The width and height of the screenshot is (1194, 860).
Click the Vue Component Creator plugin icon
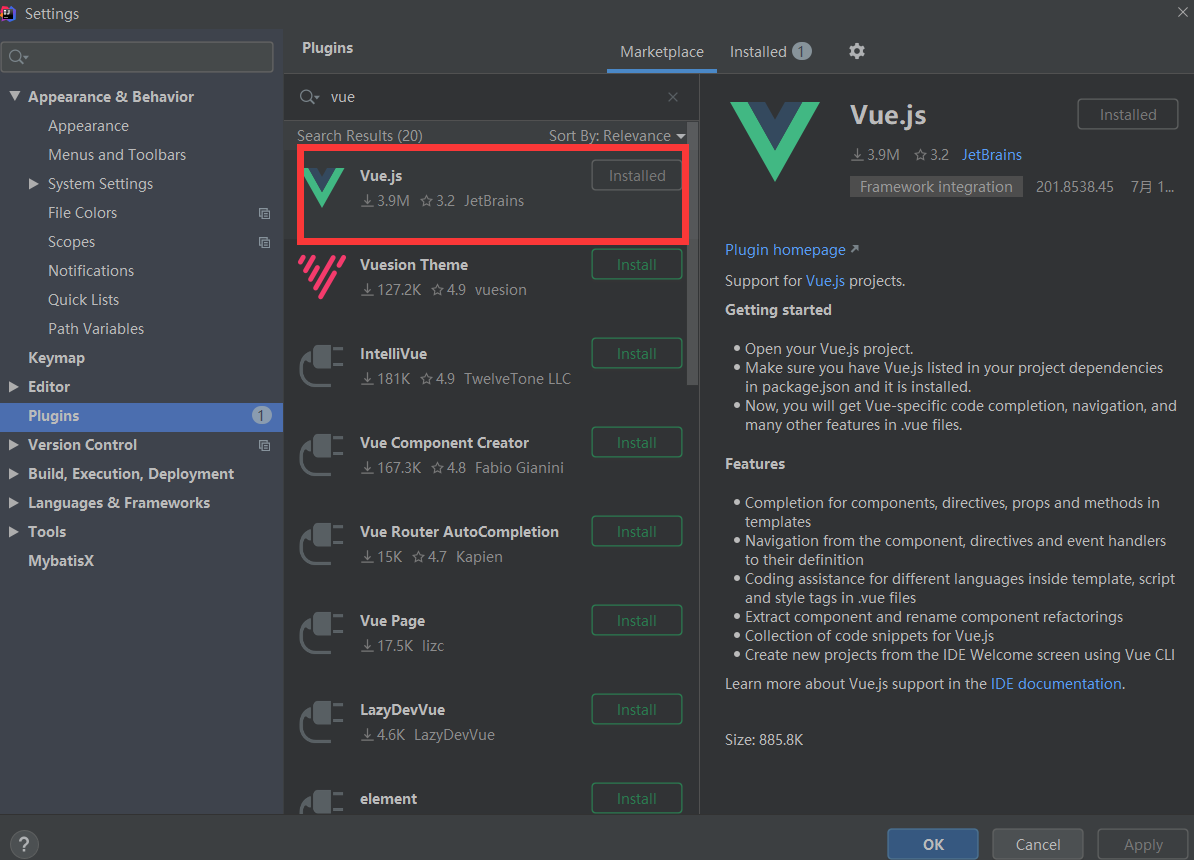[321, 454]
